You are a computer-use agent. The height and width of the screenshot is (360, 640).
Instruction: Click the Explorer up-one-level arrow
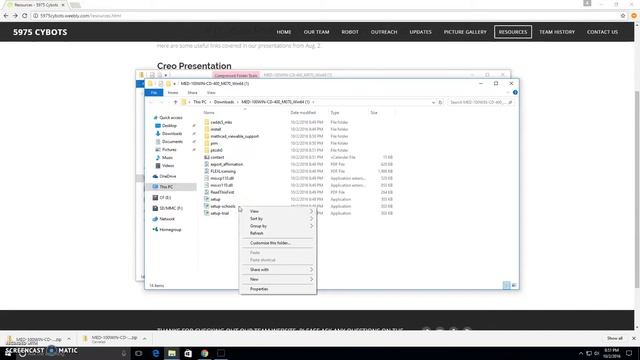[x=176, y=102]
